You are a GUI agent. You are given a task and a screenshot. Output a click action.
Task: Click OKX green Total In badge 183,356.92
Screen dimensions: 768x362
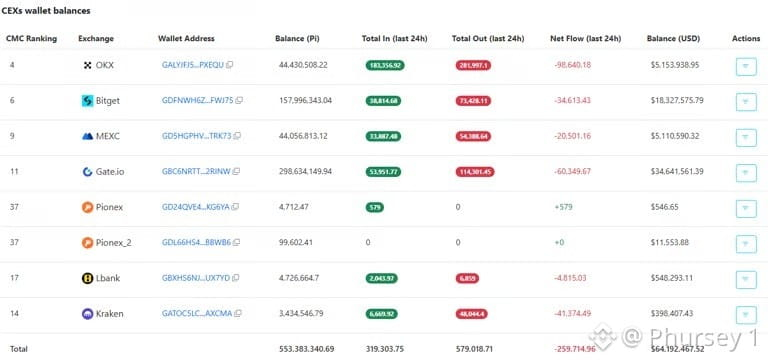coord(385,65)
